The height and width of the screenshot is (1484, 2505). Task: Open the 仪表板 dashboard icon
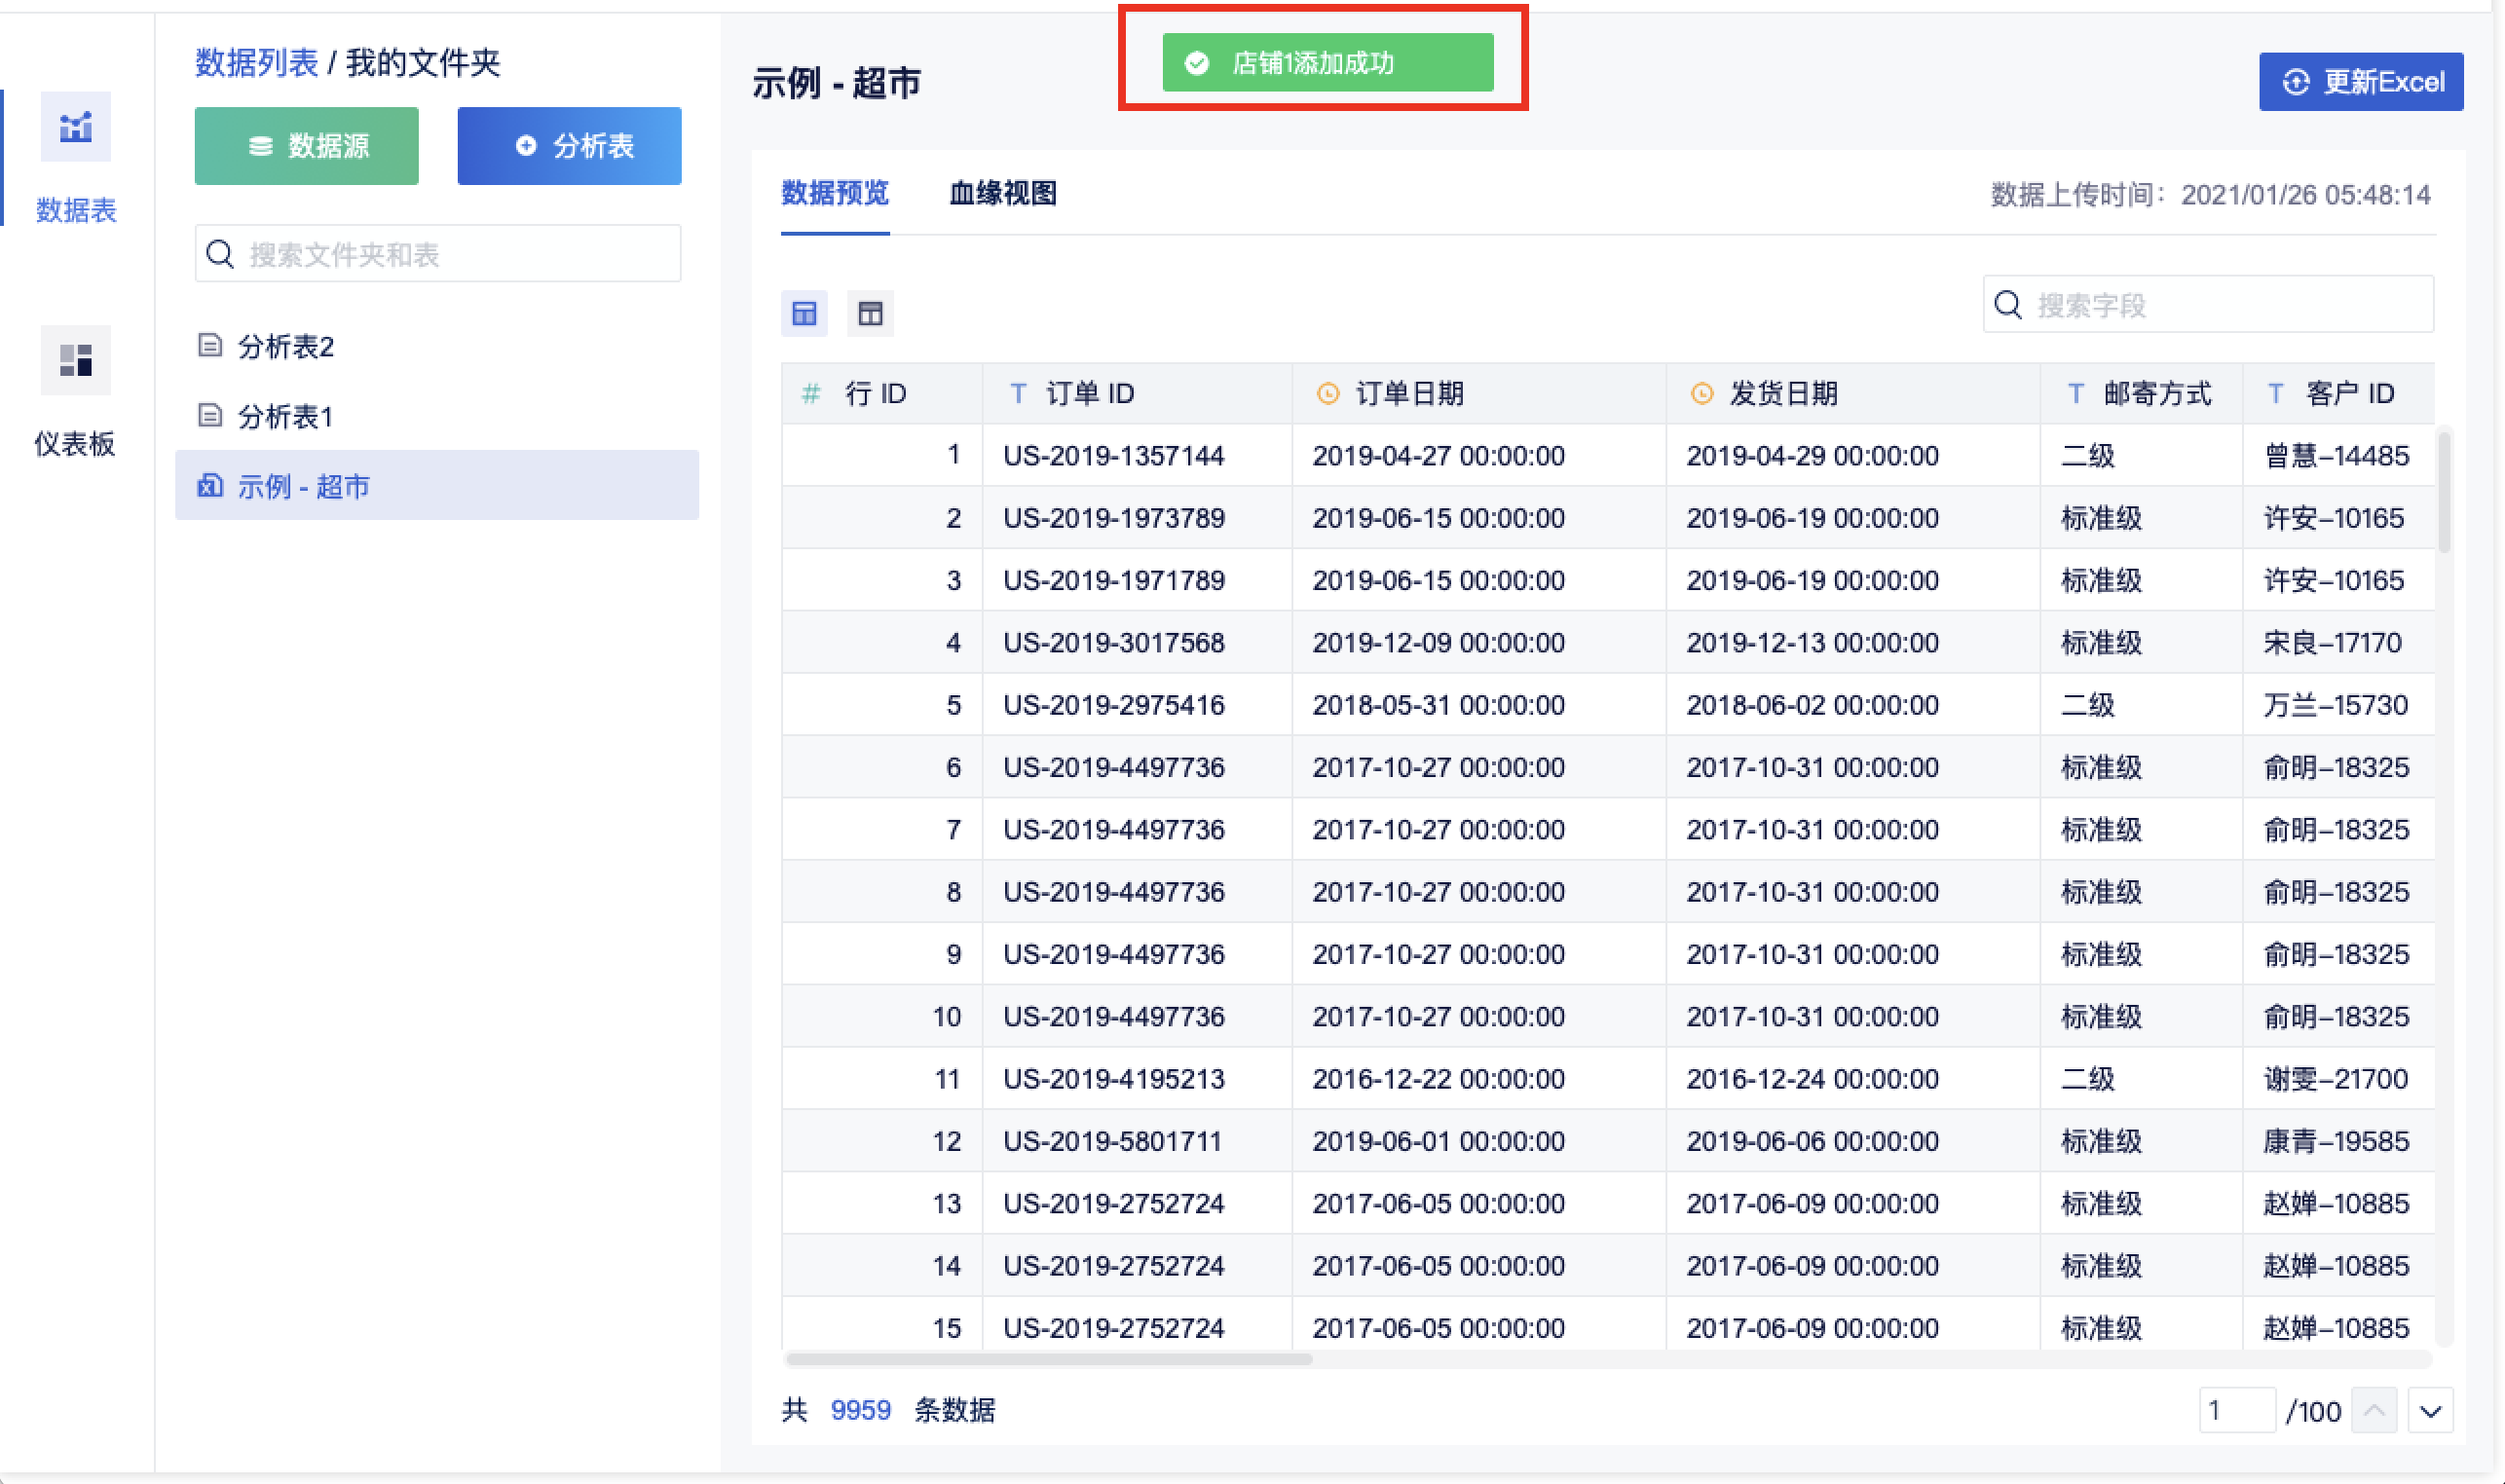click(75, 360)
